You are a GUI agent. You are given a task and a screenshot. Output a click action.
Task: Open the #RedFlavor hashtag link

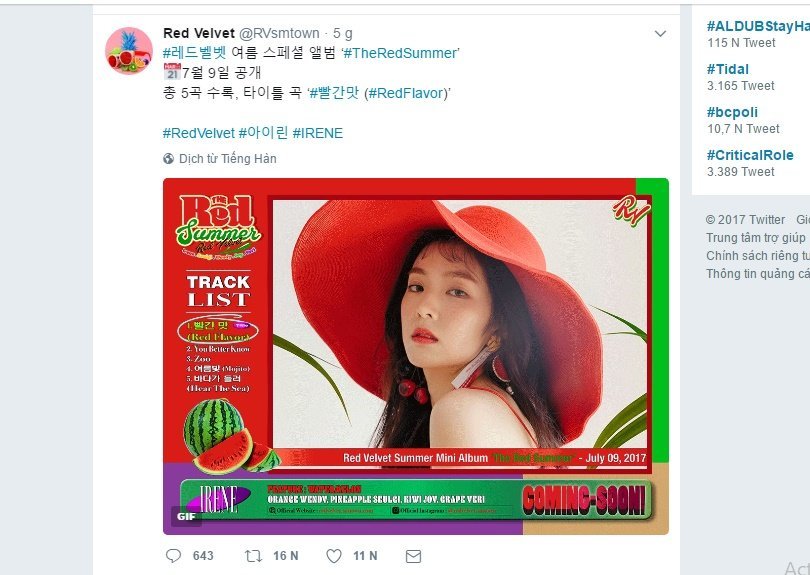pyautogui.click(x=407, y=94)
